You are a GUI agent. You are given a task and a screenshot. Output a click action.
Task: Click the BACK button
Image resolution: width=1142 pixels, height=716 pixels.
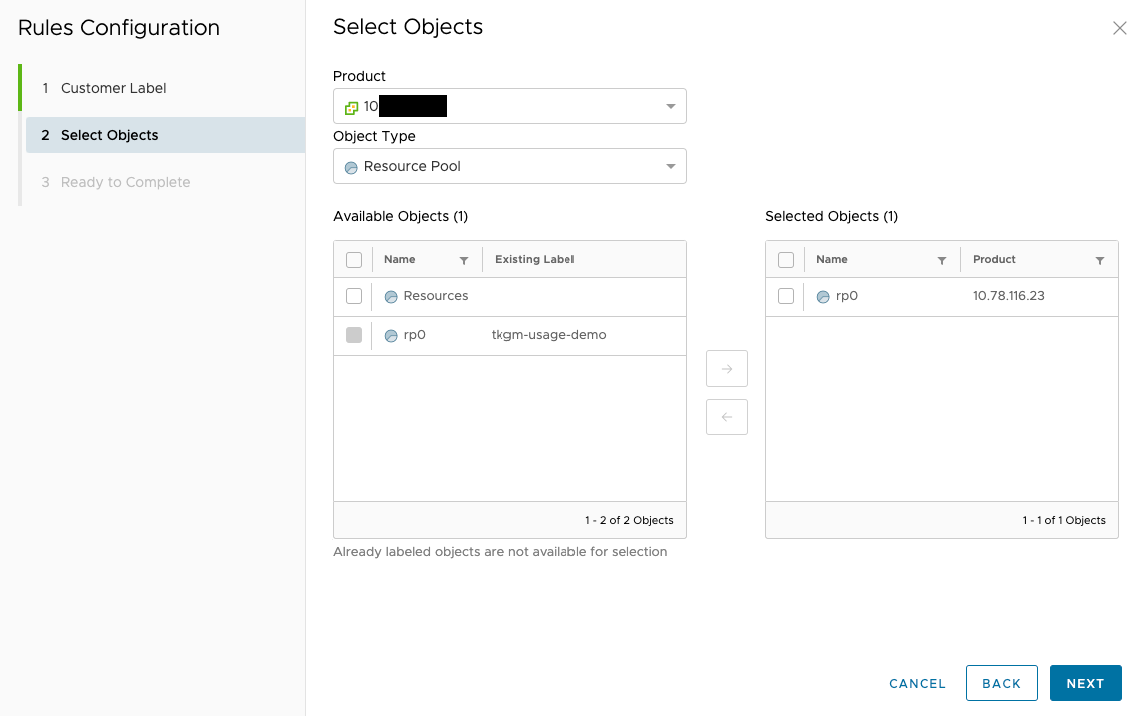tap(1001, 683)
